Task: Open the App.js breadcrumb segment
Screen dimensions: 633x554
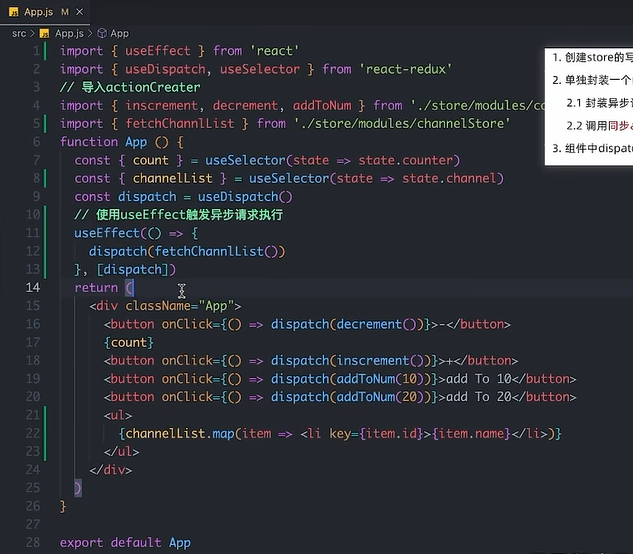Action: pyautogui.click(x=69, y=34)
